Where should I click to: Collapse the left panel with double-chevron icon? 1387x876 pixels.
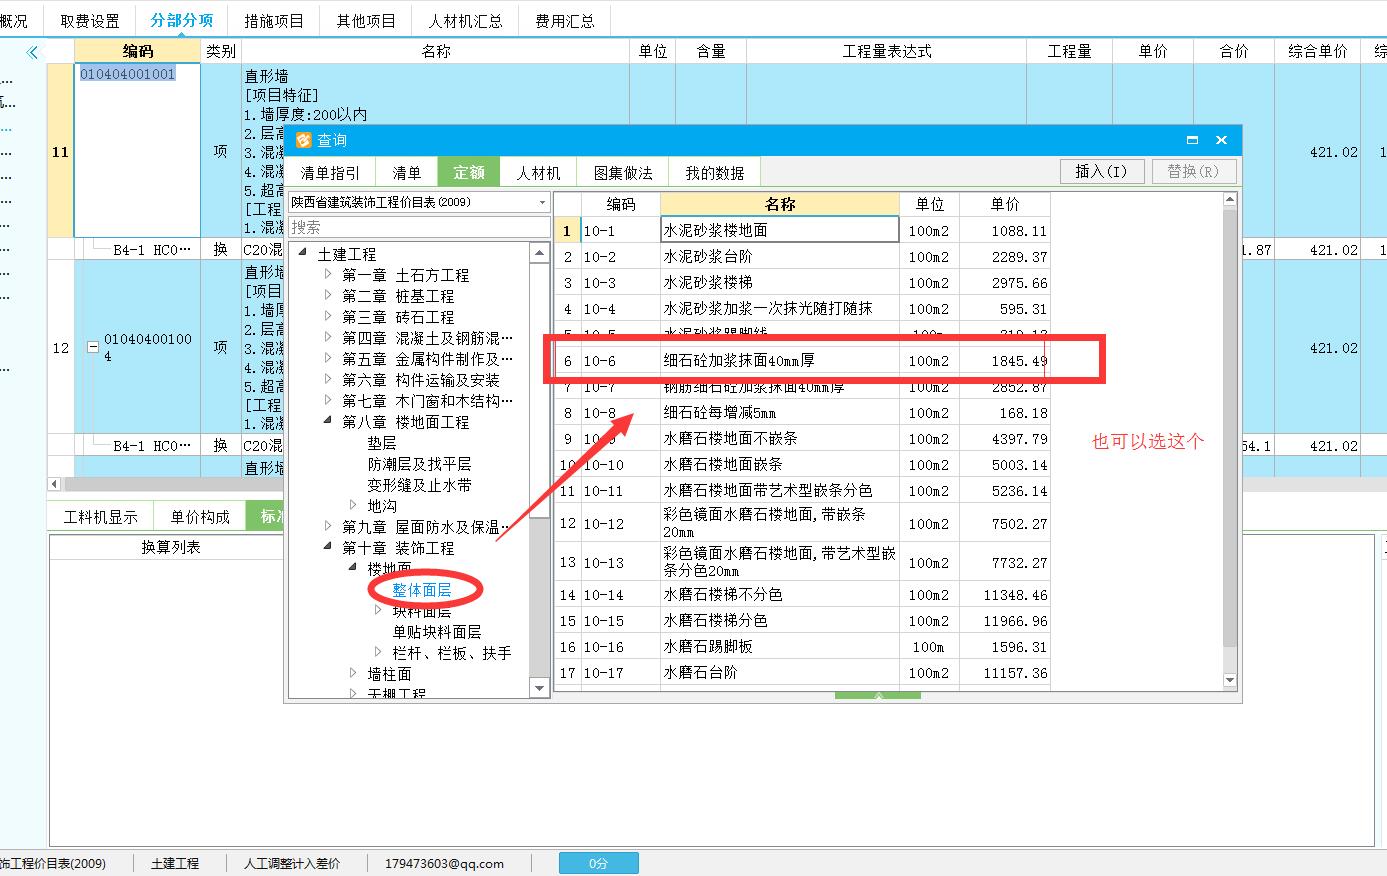(x=32, y=52)
